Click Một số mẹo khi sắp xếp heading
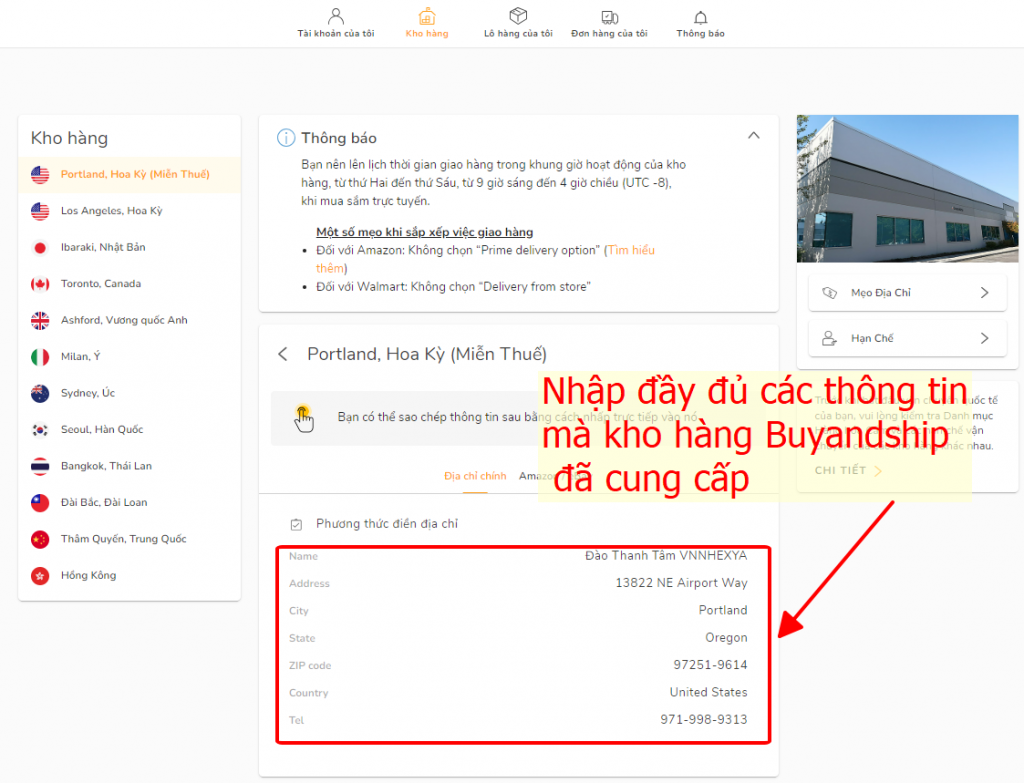The height and width of the screenshot is (783, 1024). coord(424,232)
